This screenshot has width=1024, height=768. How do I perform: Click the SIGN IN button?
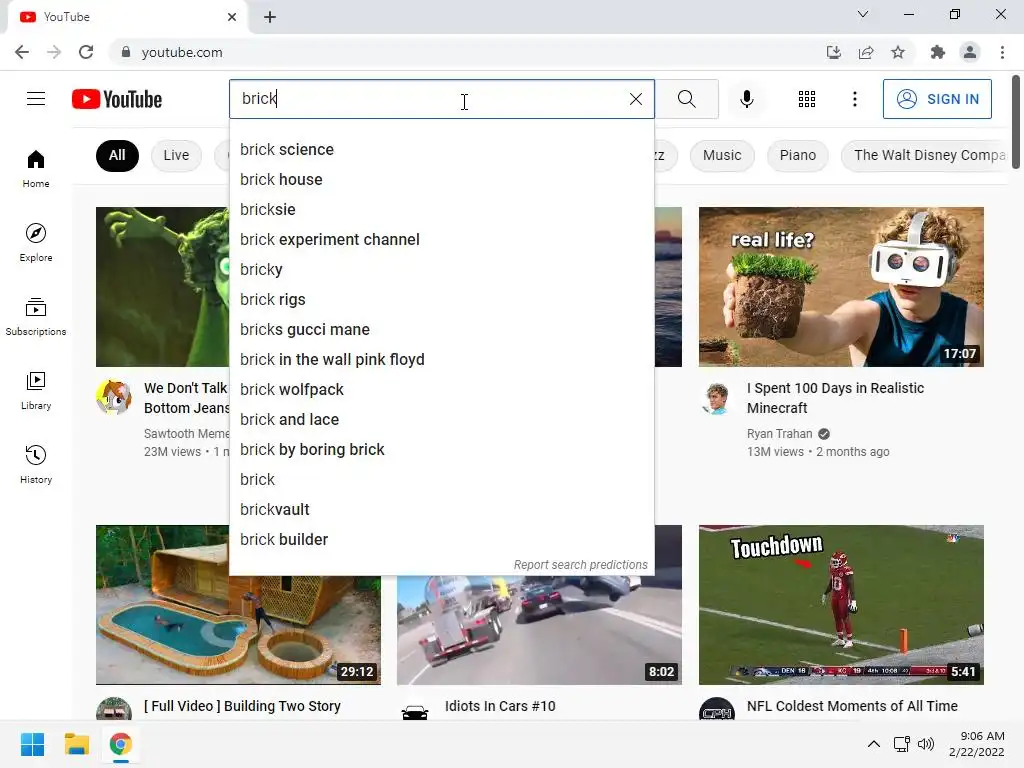[x=937, y=99]
